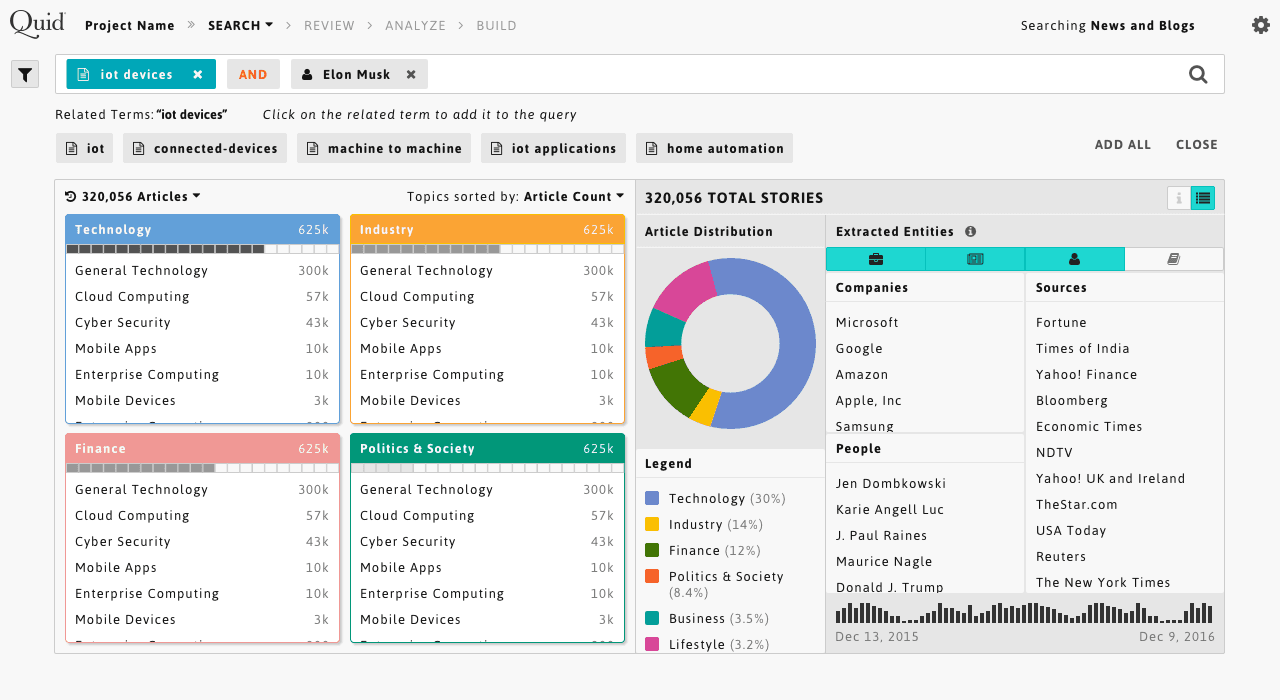This screenshot has height=700, width=1280.
Task: Run the search with the magnifier icon
Action: click(1198, 74)
